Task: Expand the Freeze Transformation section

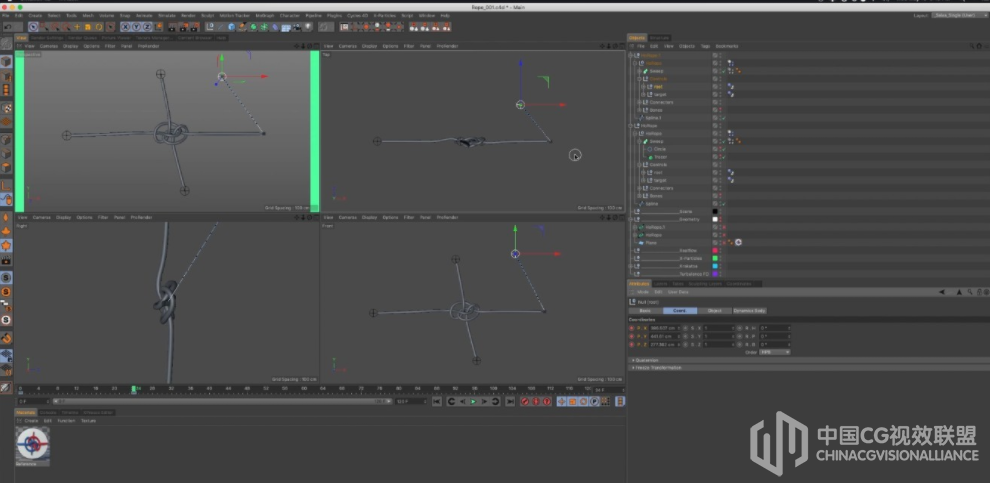Action: [657, 367]
